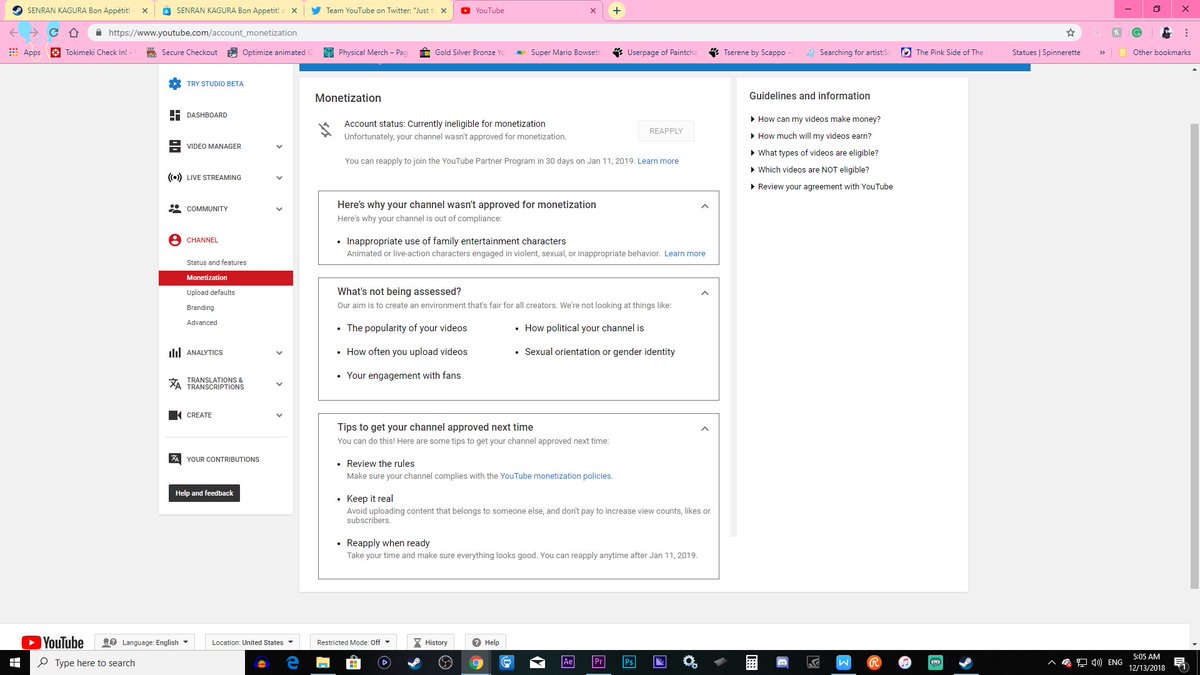The height and width of the screenshot is (675, 1200).
Task: Click the Reapply button
Action: click(666, 131)
